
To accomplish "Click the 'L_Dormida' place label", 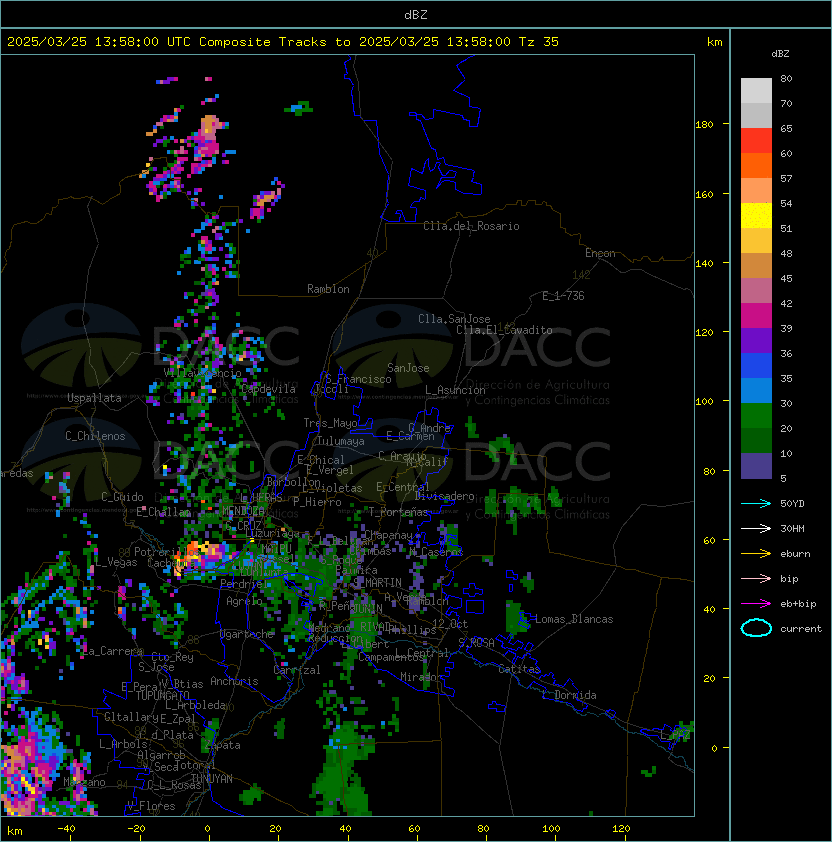I will (569, 695).
